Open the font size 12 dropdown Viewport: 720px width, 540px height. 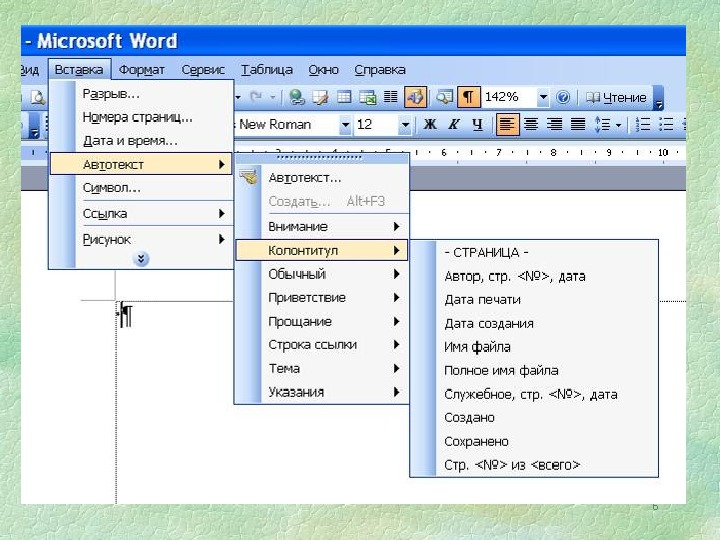pos(404,125)
